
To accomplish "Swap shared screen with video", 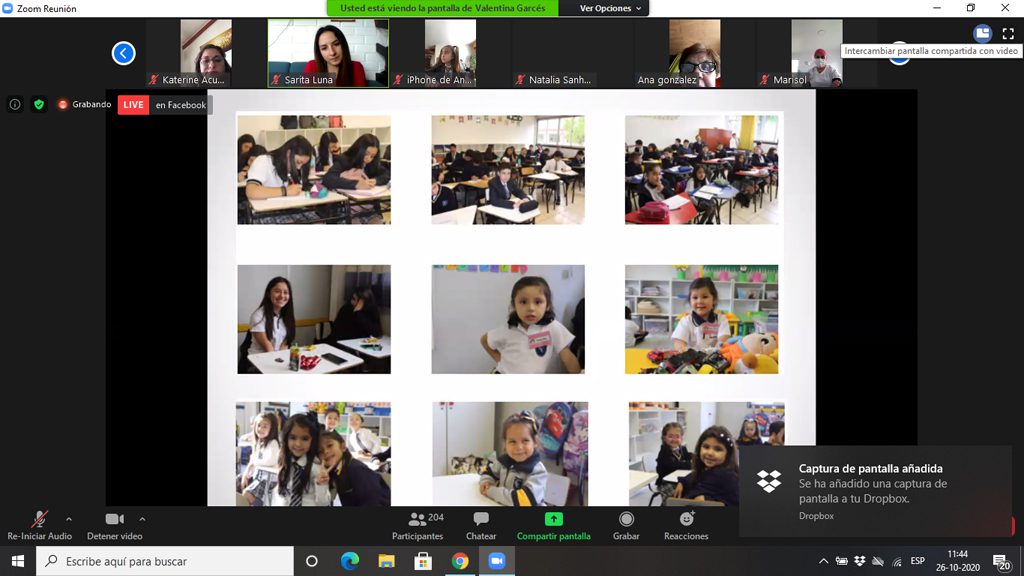I will coord(982,33).
